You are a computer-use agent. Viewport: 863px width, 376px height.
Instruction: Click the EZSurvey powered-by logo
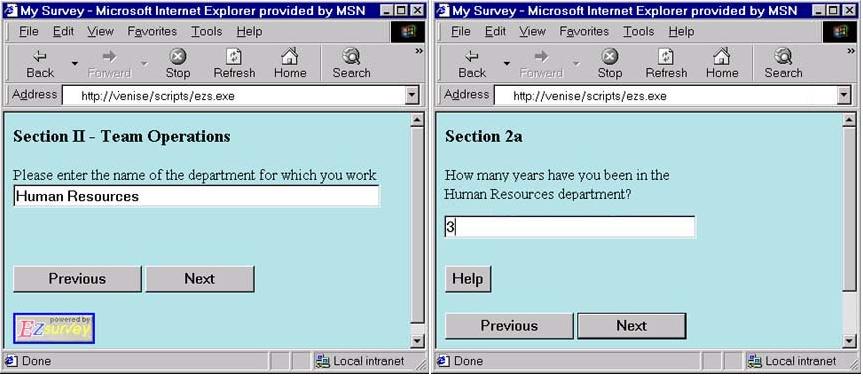tap(54, 329)
